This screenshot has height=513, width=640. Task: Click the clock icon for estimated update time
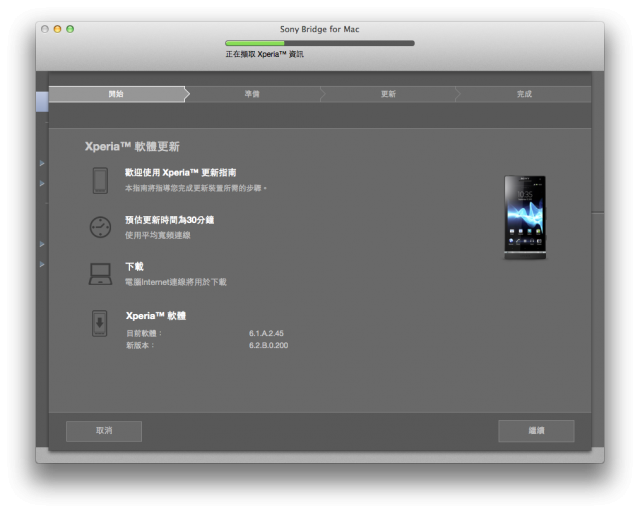pos(100,227)
